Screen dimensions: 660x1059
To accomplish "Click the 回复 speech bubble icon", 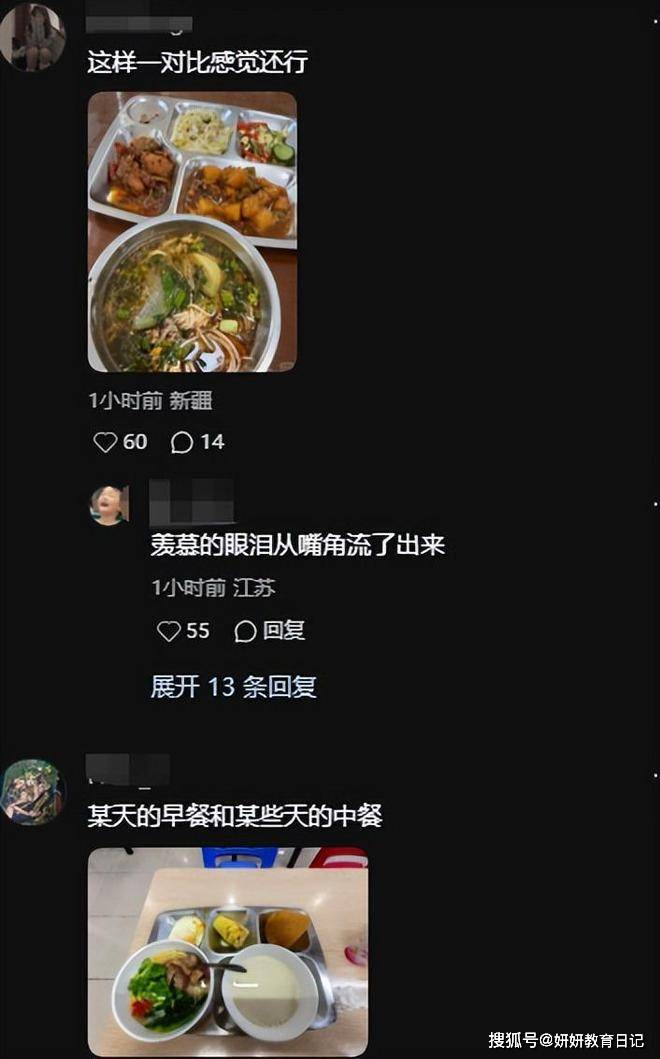I will (x=245, y=631).
